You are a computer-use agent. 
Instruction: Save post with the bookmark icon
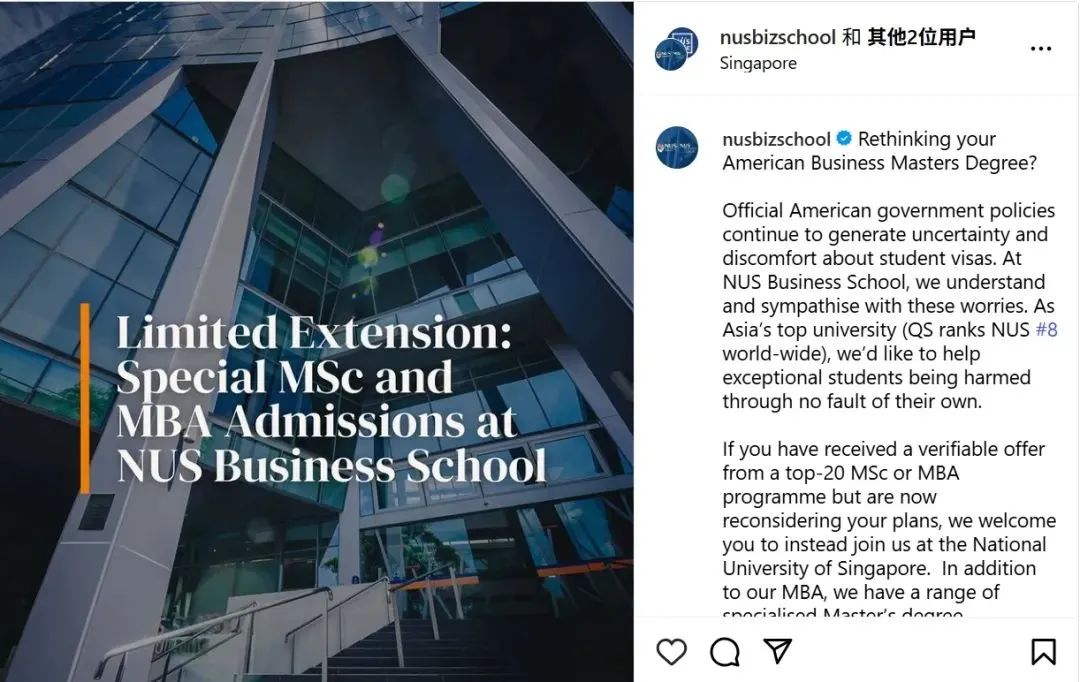(x=1043, y=652)
